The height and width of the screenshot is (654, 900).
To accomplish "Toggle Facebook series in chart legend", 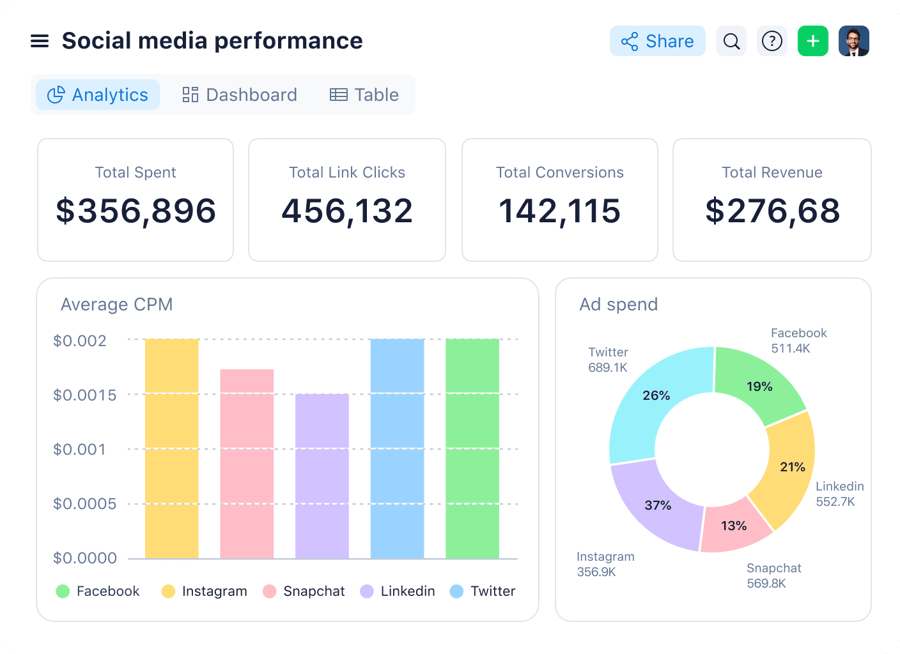I will coord(98,591).
